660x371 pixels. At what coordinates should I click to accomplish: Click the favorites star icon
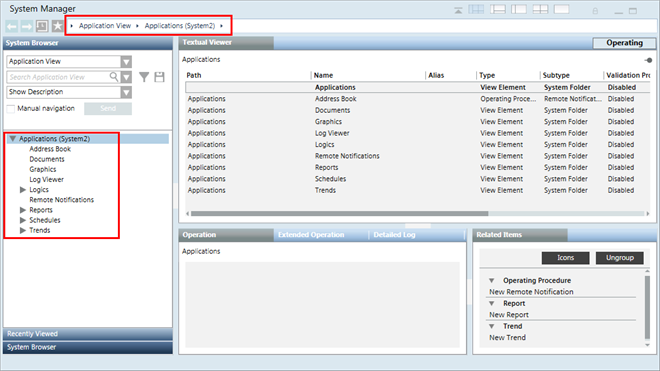click(x=57, y=26)
